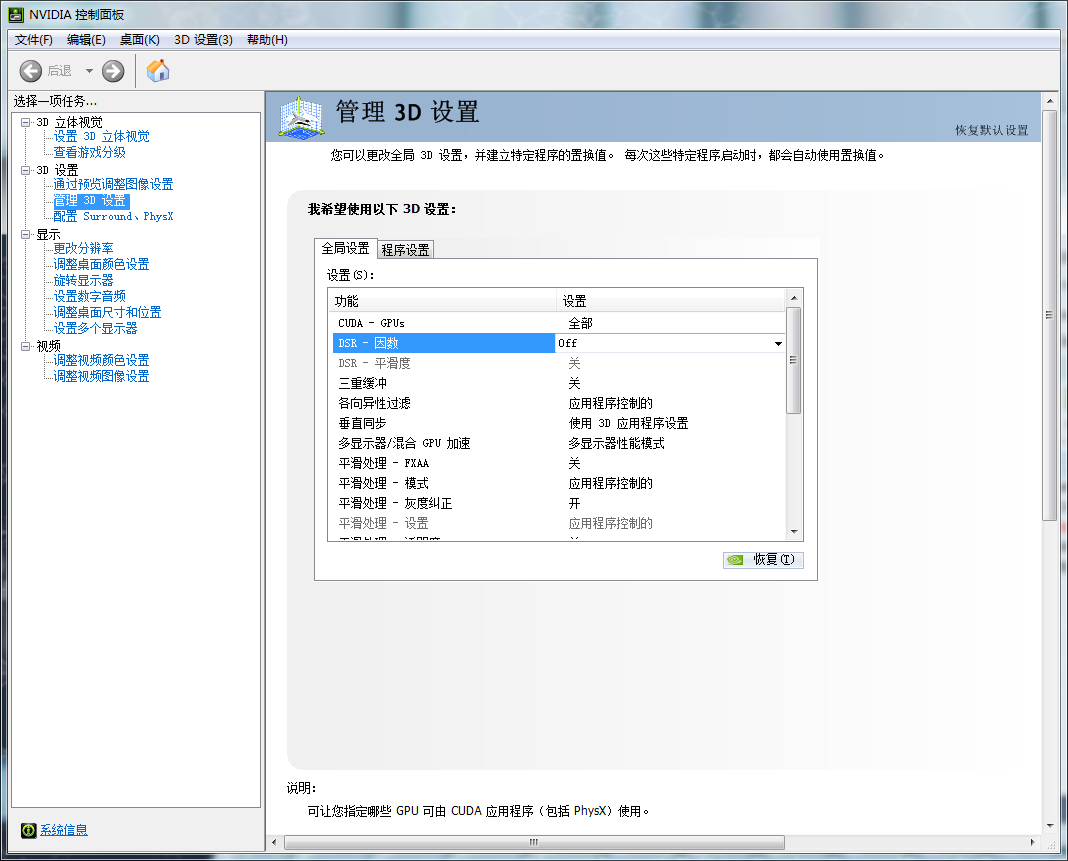Open 查看游戏分级 task
The height and width of the screenshot is (861, 1068).
click(x=90, y=152)
